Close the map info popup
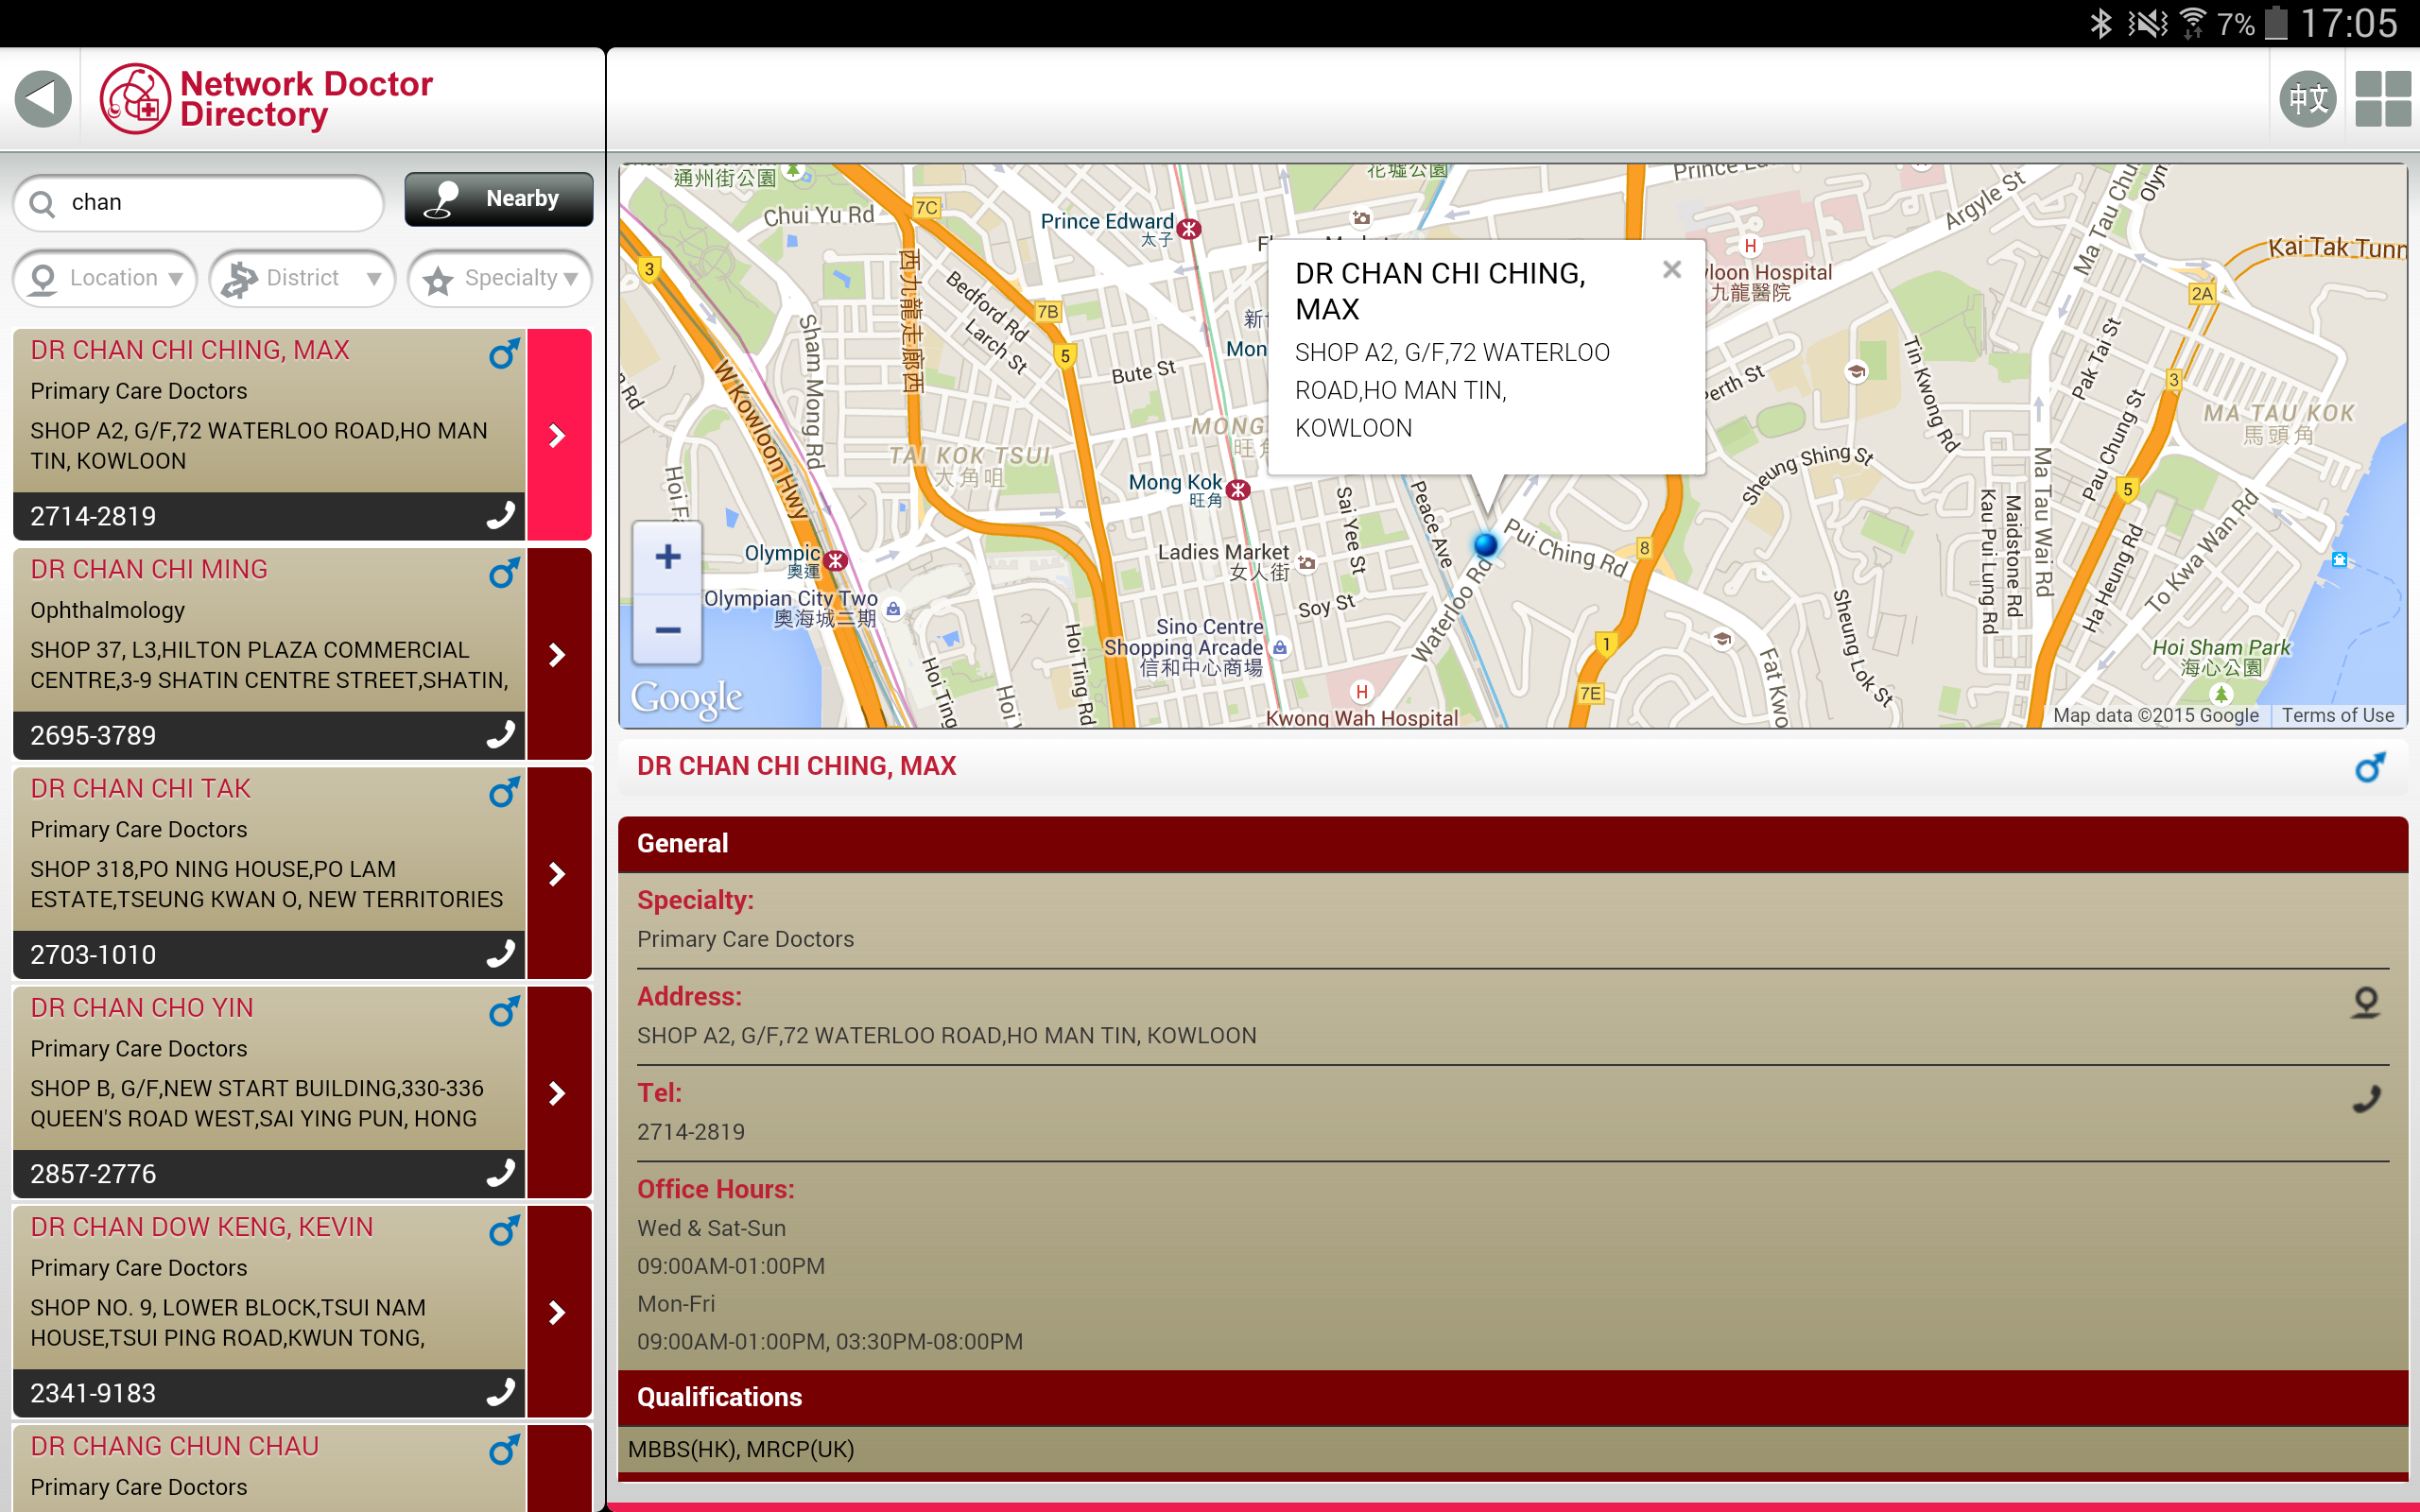The height and width of the screenshot is (1512, 2420). click(1671, 270)
